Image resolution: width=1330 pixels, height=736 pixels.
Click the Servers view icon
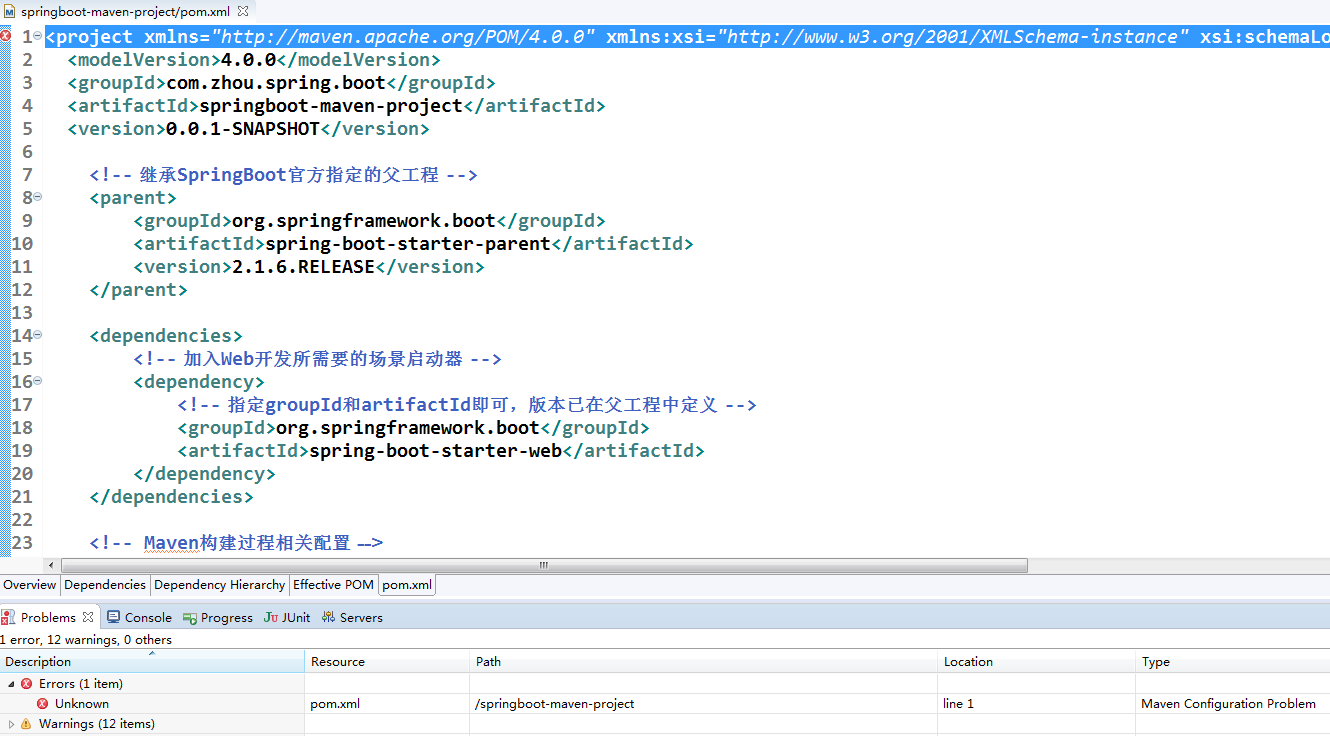[328, 617]
